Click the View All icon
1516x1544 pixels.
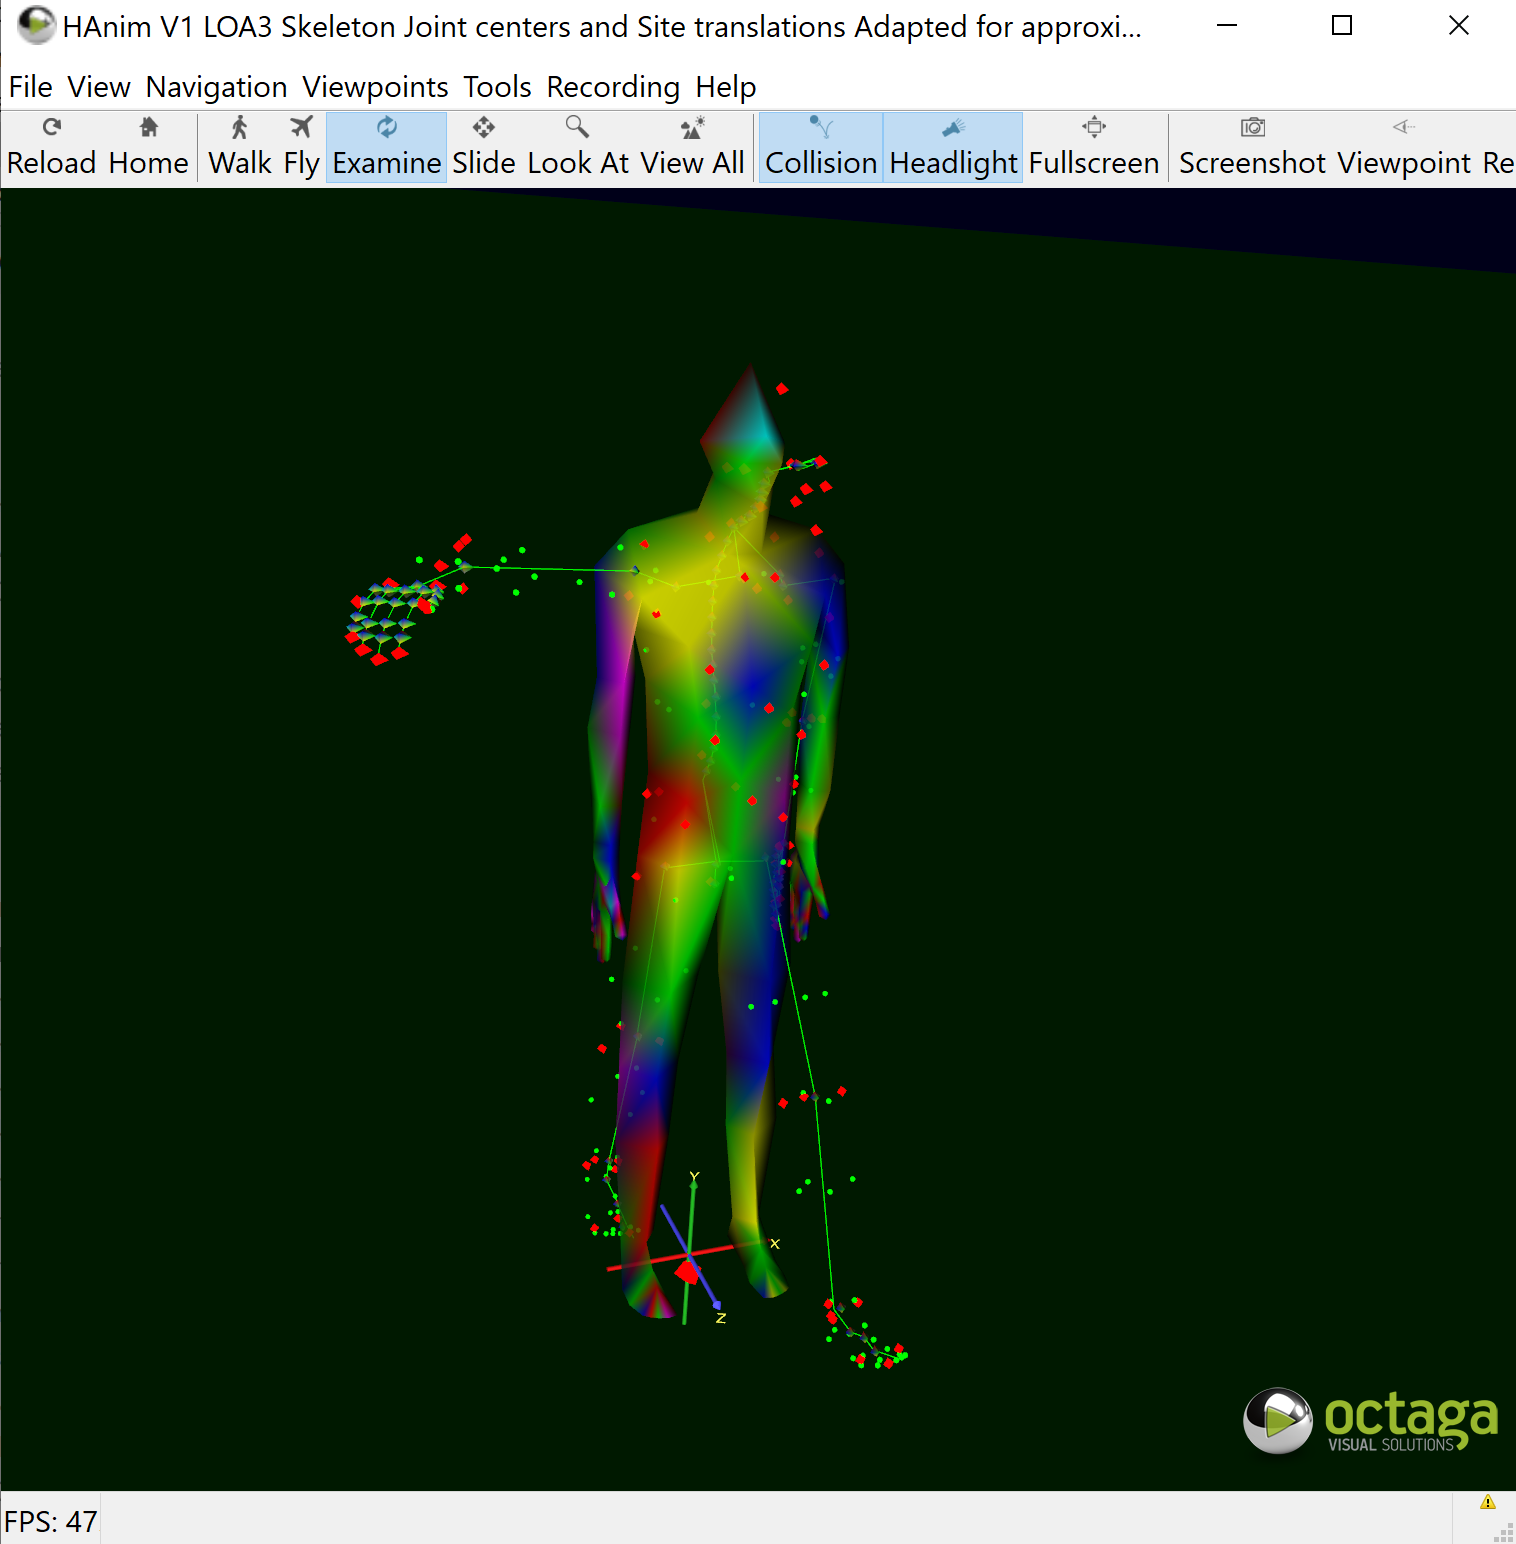click(x=692, y=146)
